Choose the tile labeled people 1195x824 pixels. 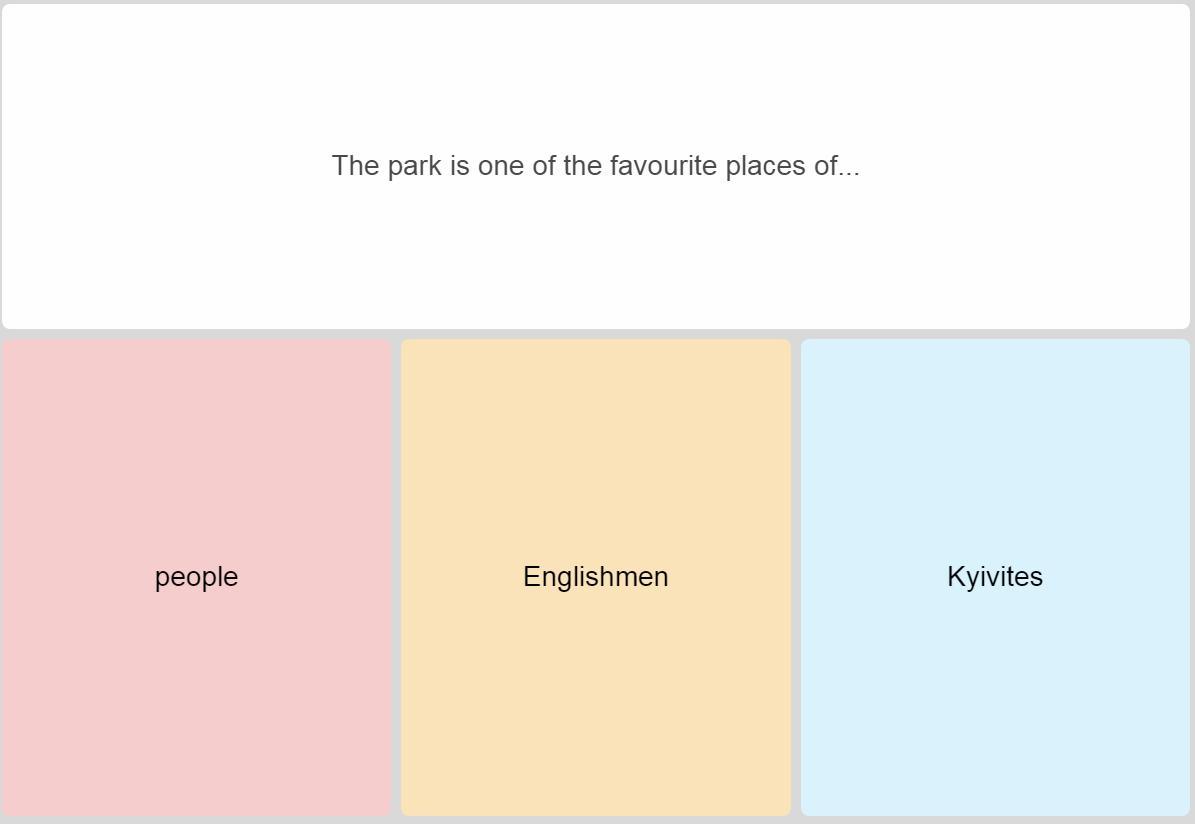tap(196, 577)
